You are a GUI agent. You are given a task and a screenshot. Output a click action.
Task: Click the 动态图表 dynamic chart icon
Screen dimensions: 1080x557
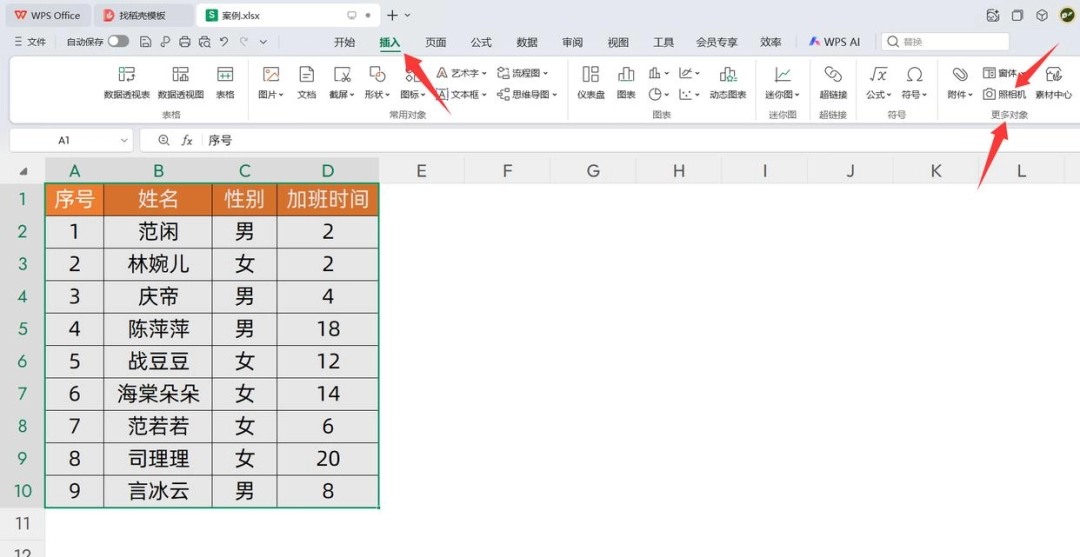[728, 83]
